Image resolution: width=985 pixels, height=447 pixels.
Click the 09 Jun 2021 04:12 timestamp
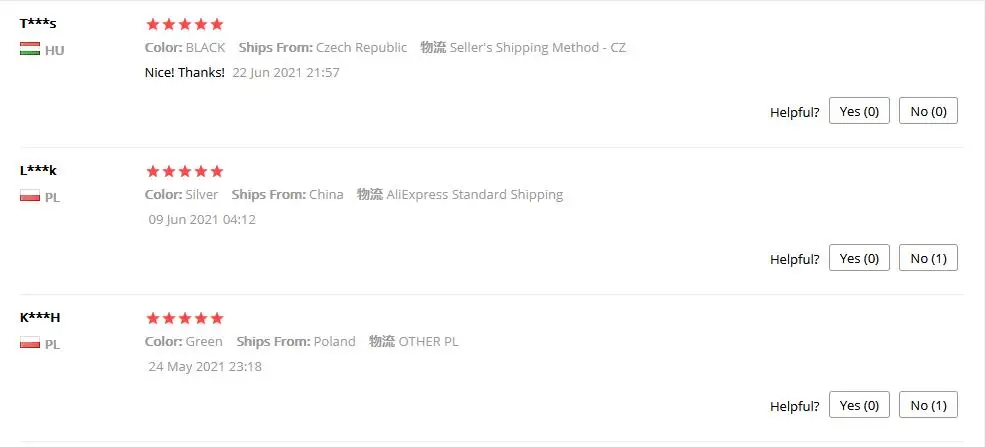(202, 220)
